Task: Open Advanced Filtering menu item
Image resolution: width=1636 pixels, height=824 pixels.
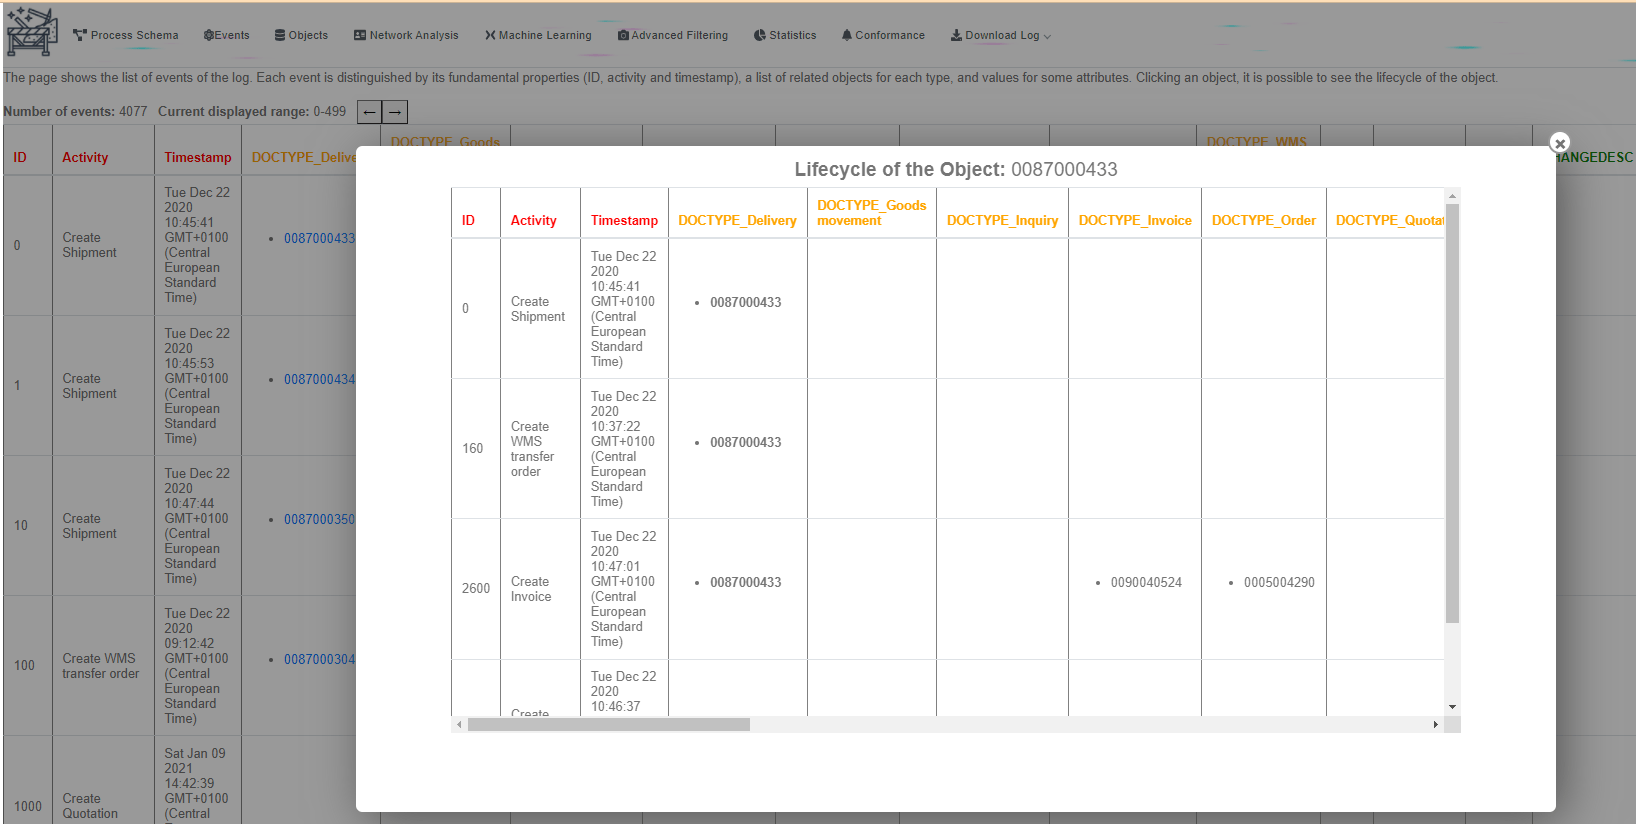Action: point(673,35)
